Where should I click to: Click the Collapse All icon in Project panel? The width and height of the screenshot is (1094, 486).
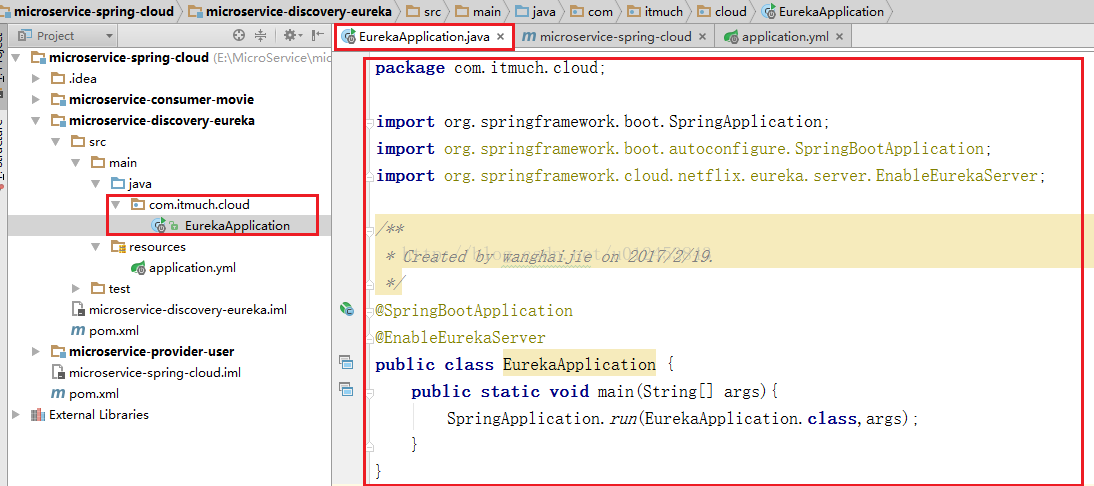click(x=261, y=35)
